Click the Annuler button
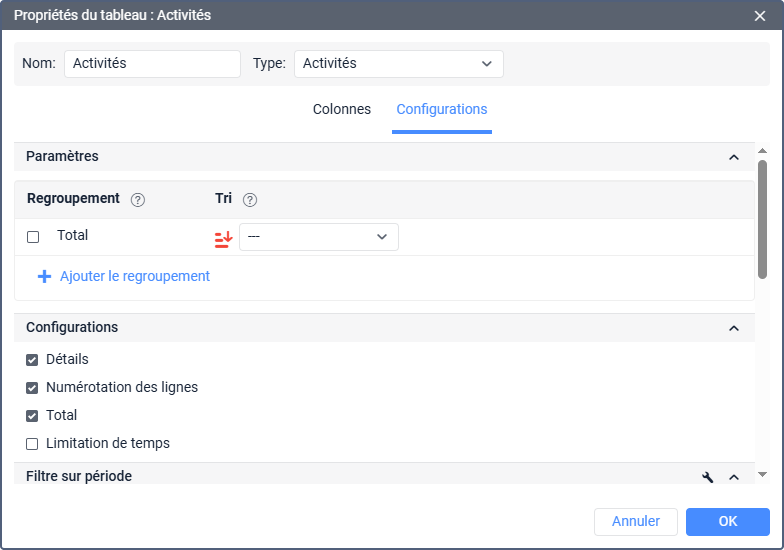Viewport: 784px width, 550px height. pyautogui.click(x=636, y=521)
